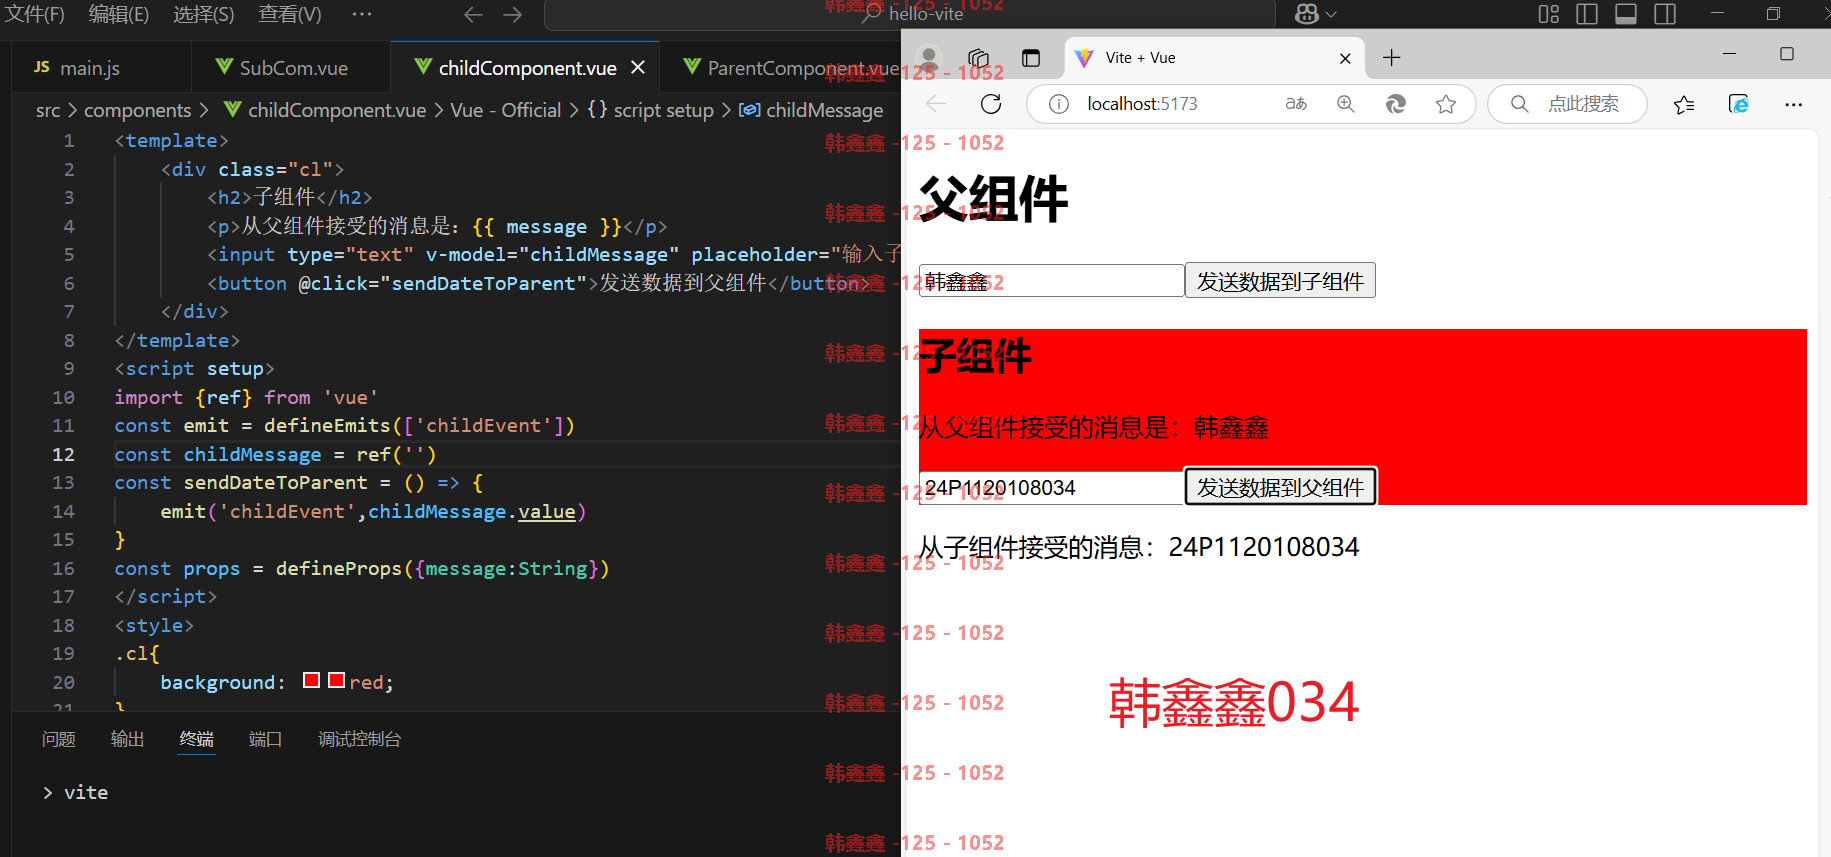Go forward with VS Code's right arrow
The image size is (1831, 857).
pyautogui.click(x=513, y=14)
